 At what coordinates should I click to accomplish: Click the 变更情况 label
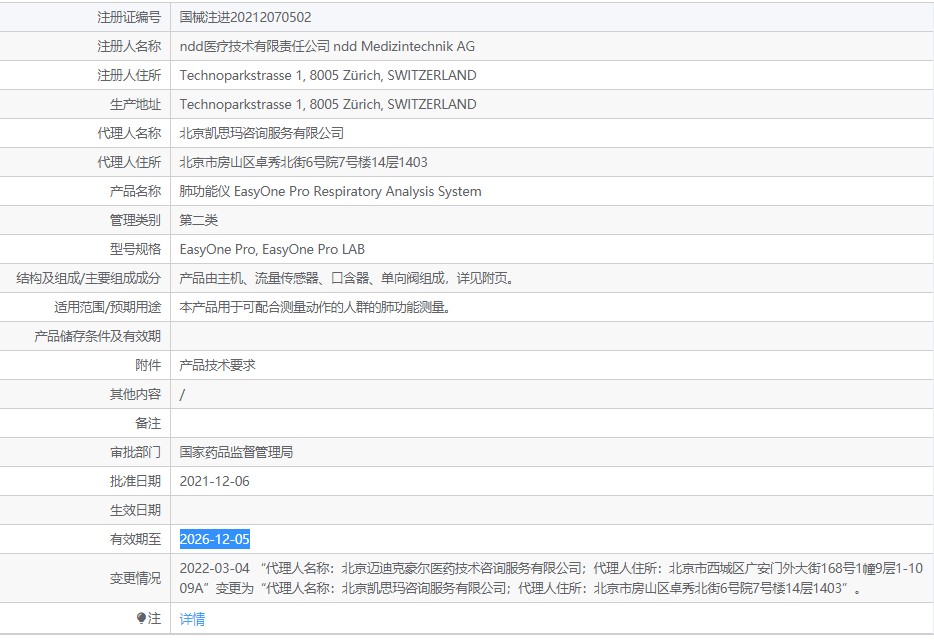(135, 578)
